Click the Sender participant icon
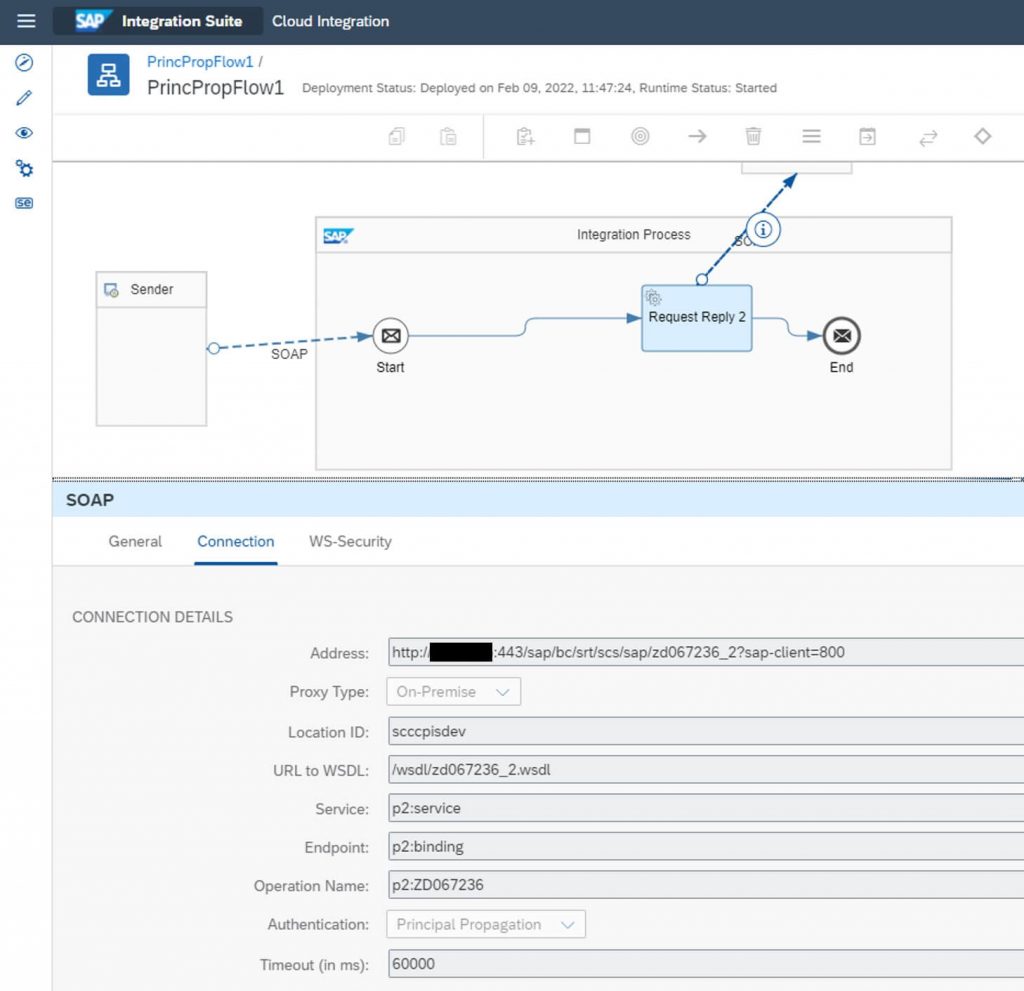Viewport: 1024px width, 991px height. pos(112,290)
